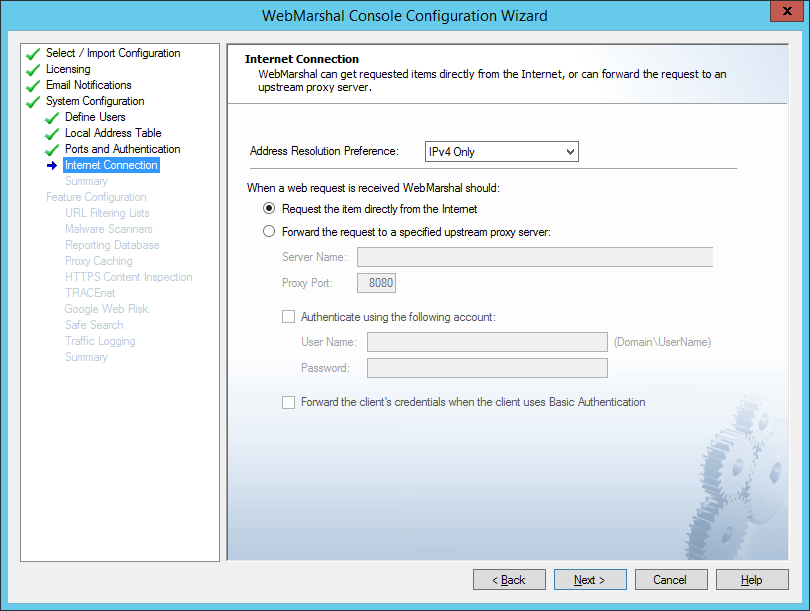
Task: Click the Server Name text field
Action: click(x=534, y=258)
